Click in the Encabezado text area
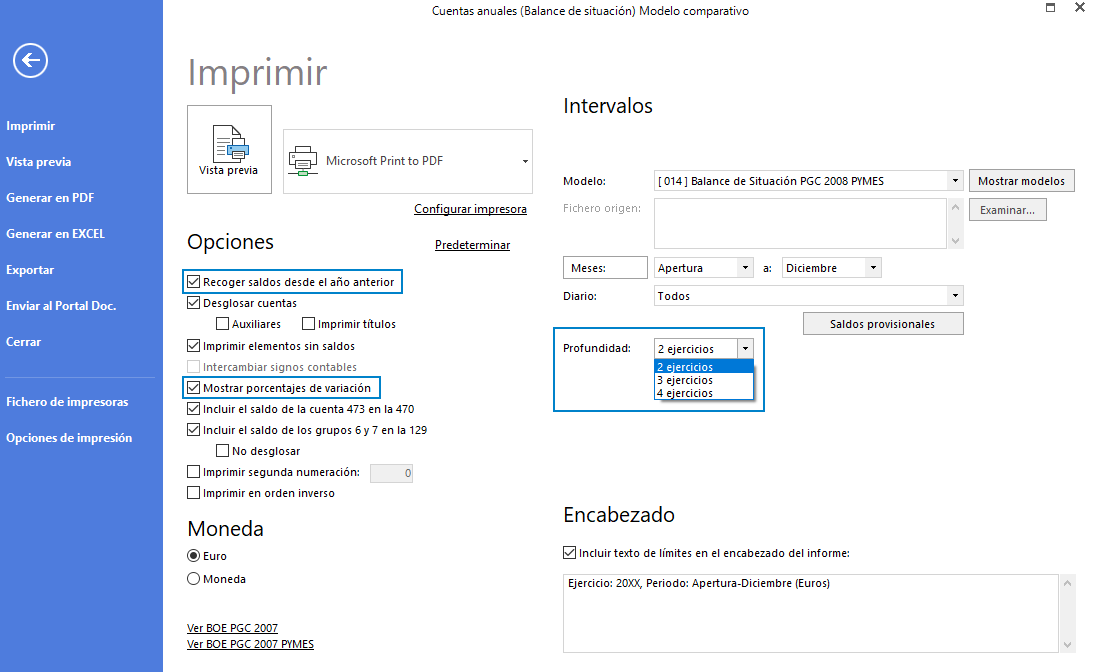Screen dimensions: 1094x672 (810, 613)
